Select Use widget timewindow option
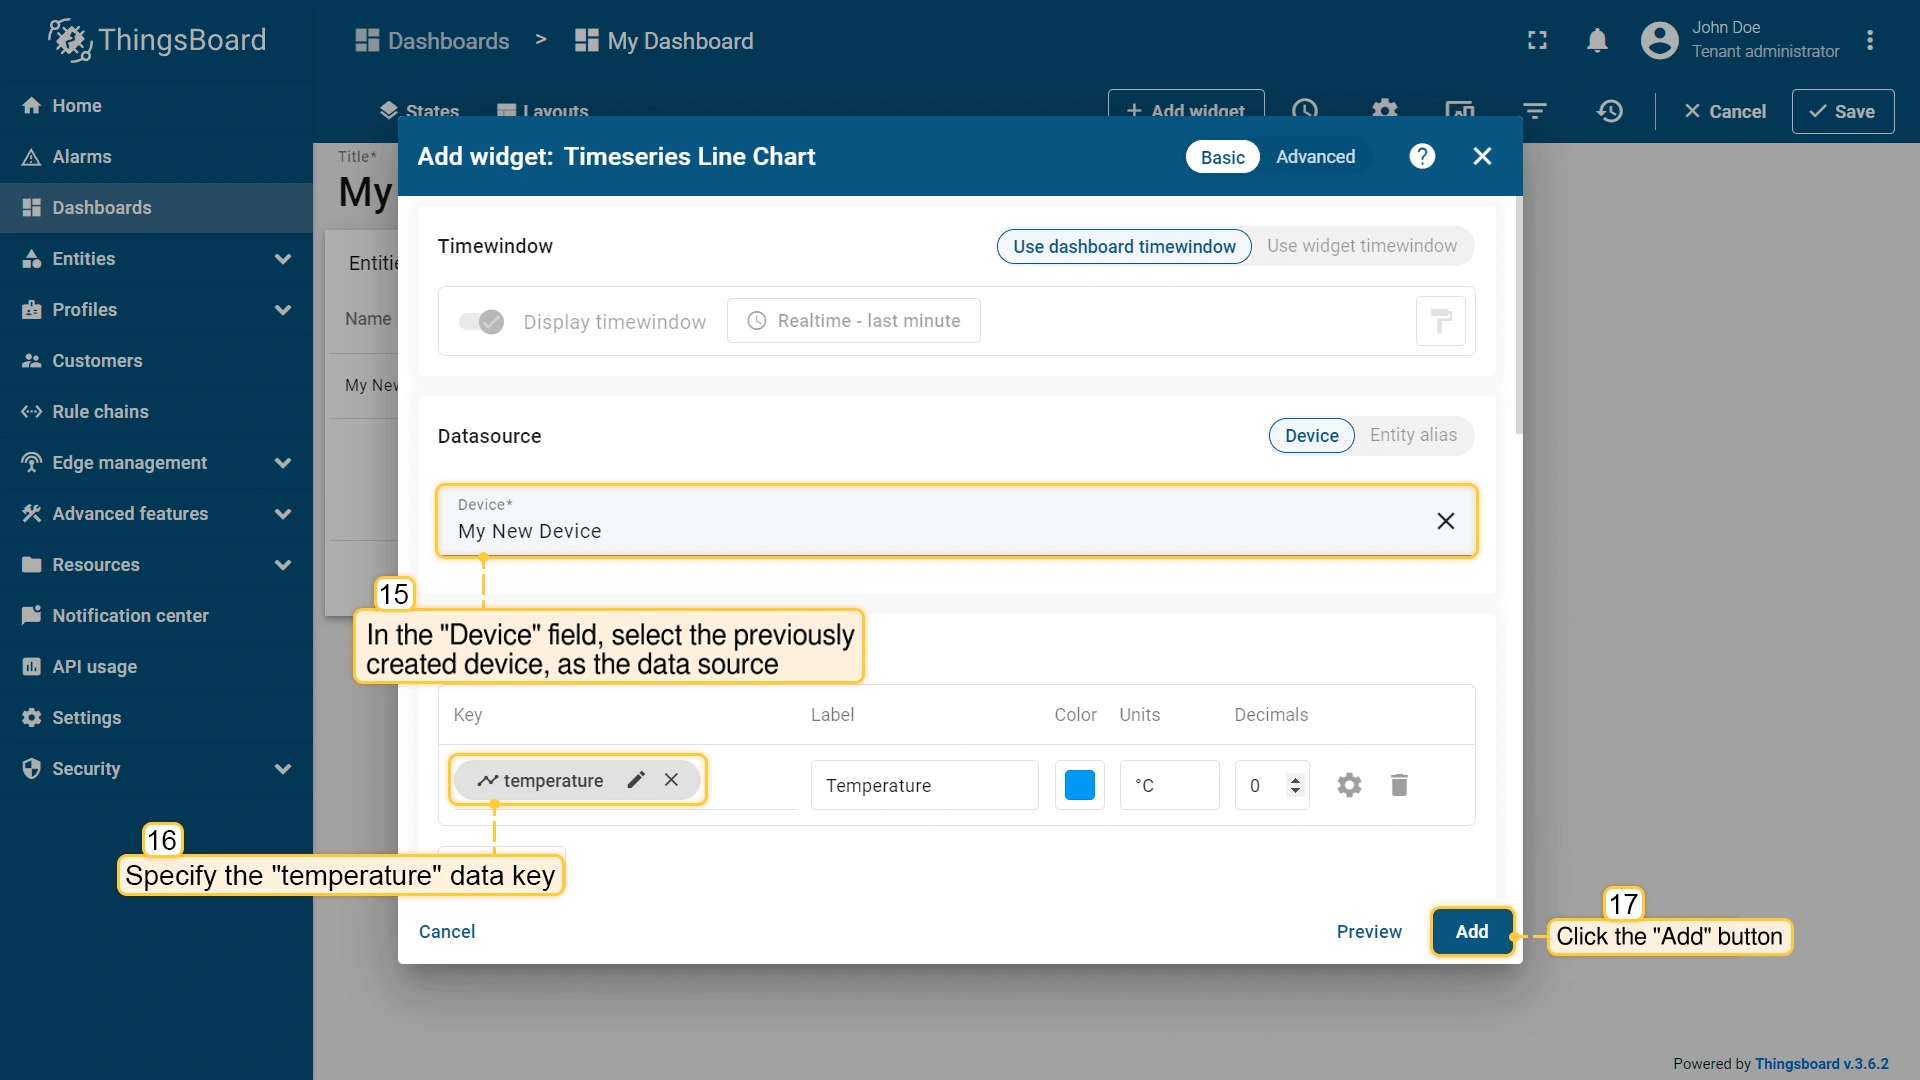The height and width of the screenshot is (1080, 1920). (x=1361, y=246)
